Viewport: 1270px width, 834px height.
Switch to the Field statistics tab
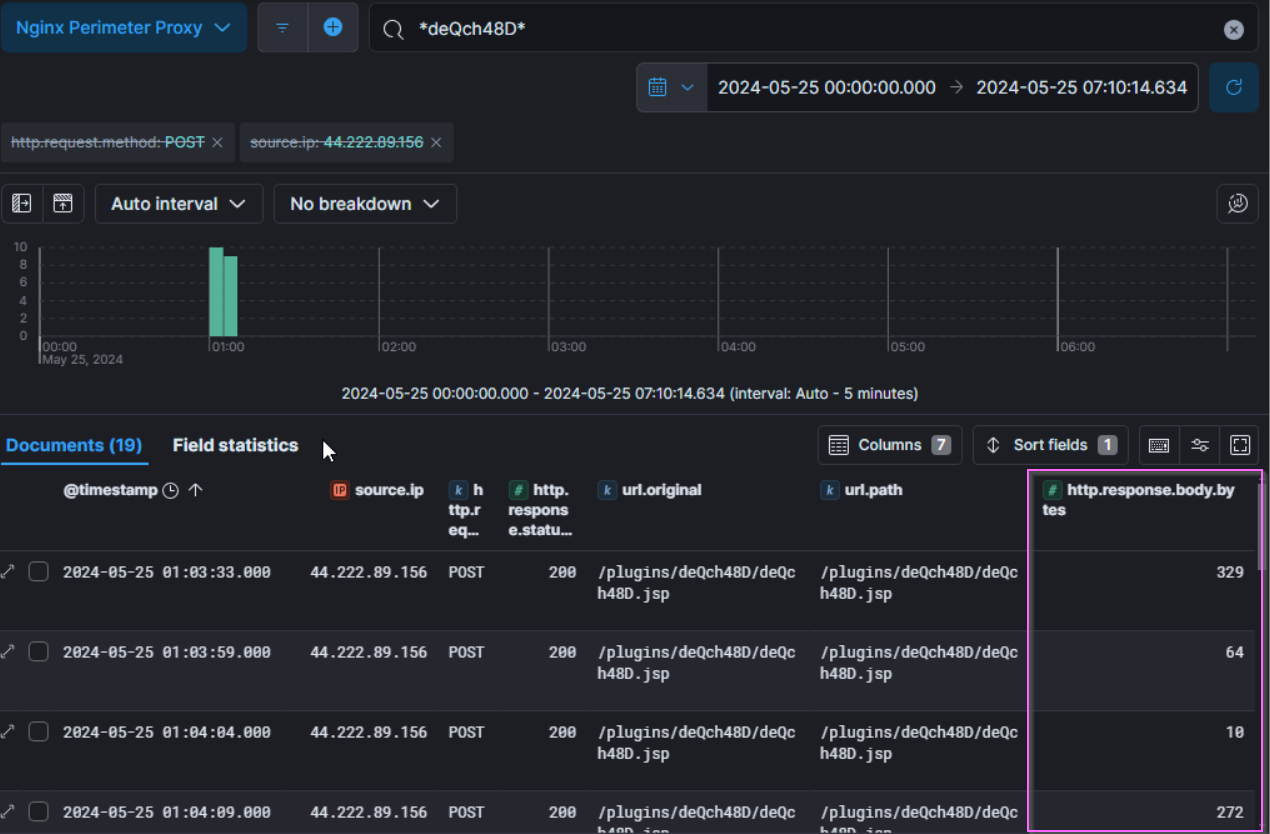pos(235,446)
